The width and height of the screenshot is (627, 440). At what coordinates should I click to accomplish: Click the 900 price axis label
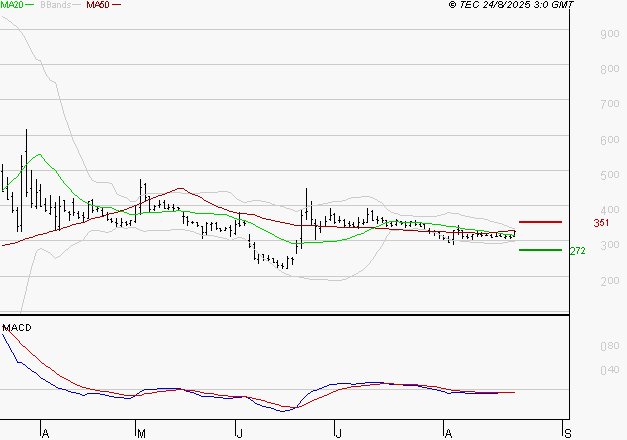coord(607,35)
